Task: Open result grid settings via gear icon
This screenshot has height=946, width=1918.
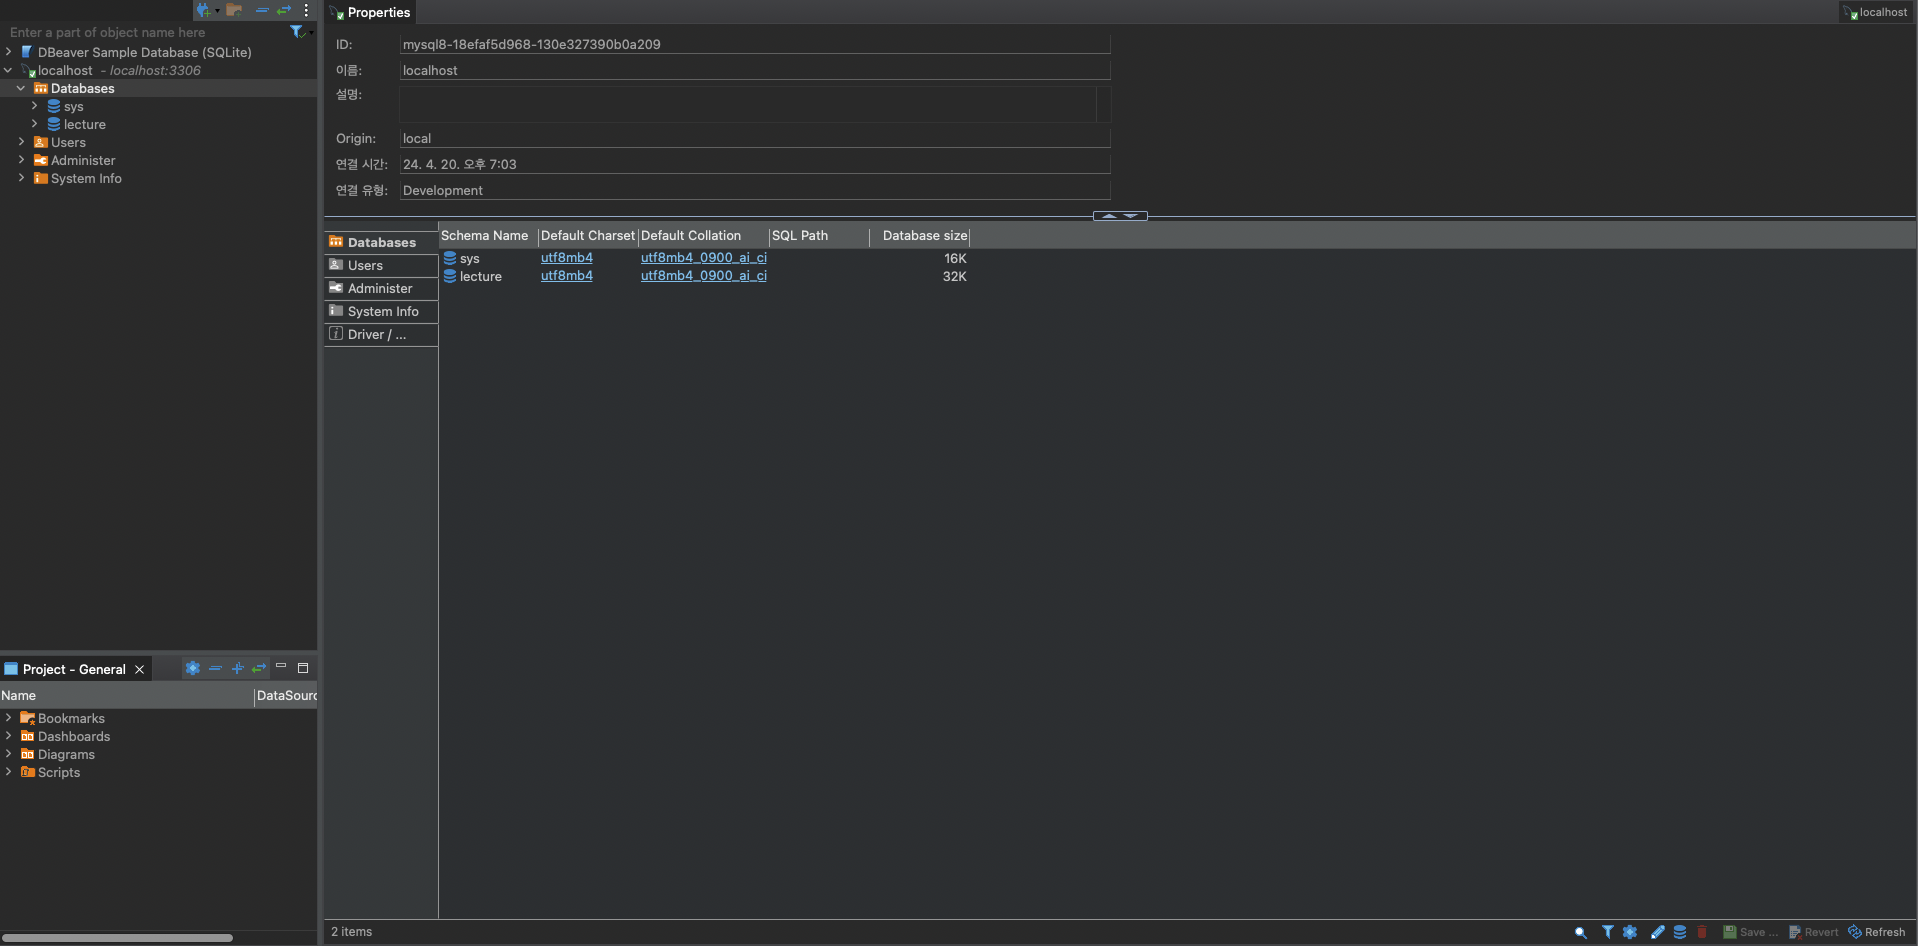Action: (x=1631, y=932)
